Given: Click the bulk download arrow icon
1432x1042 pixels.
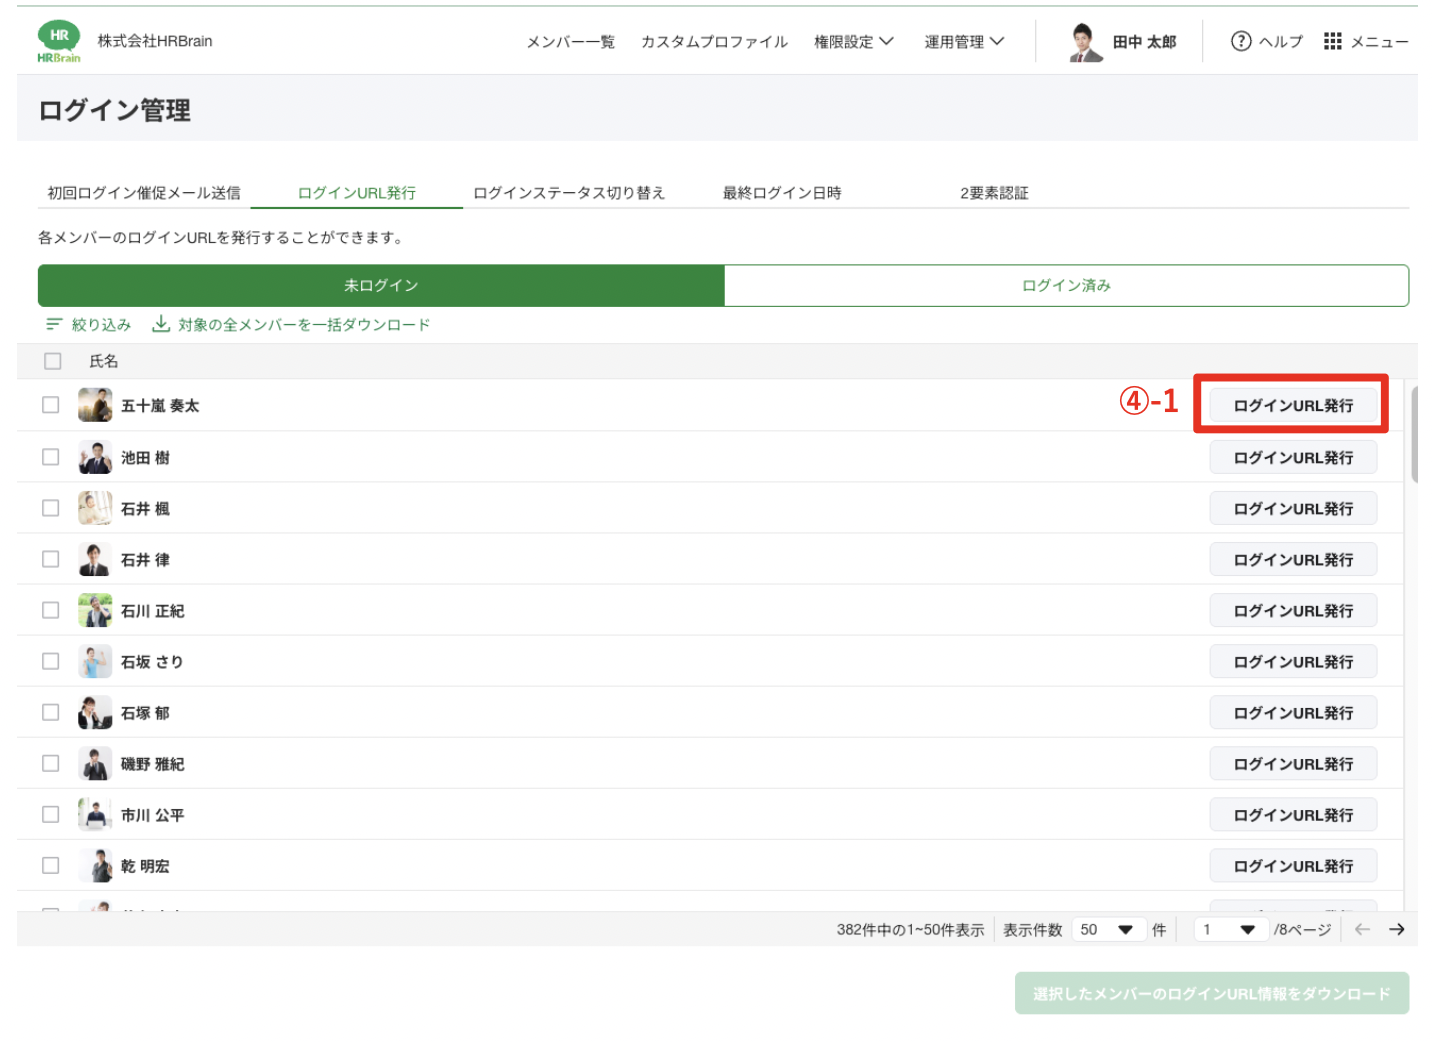Looking at the screenshot, I should 161,324.
